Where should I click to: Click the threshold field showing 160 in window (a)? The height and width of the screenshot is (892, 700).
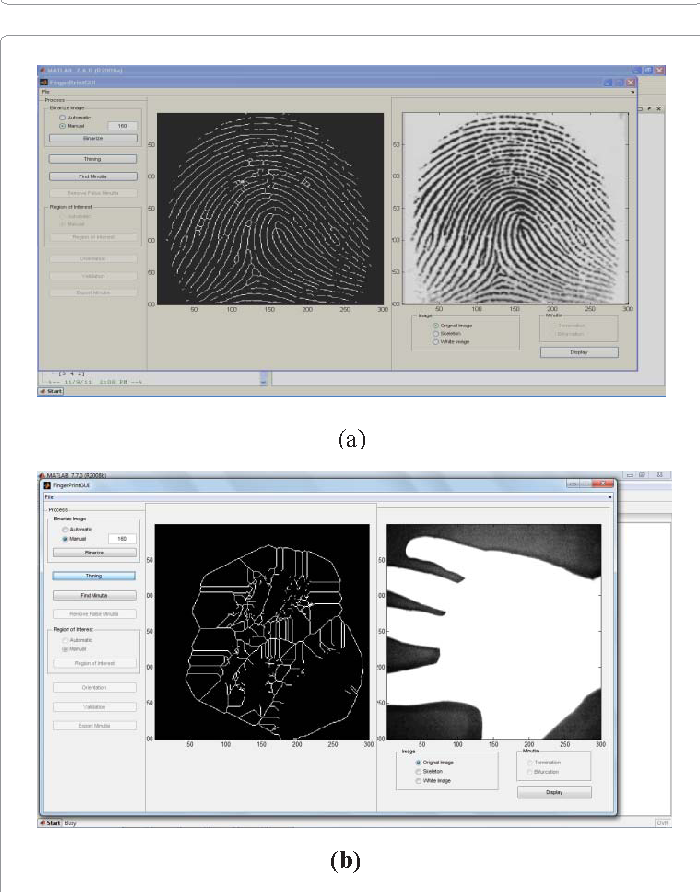[x=122, y=126]
